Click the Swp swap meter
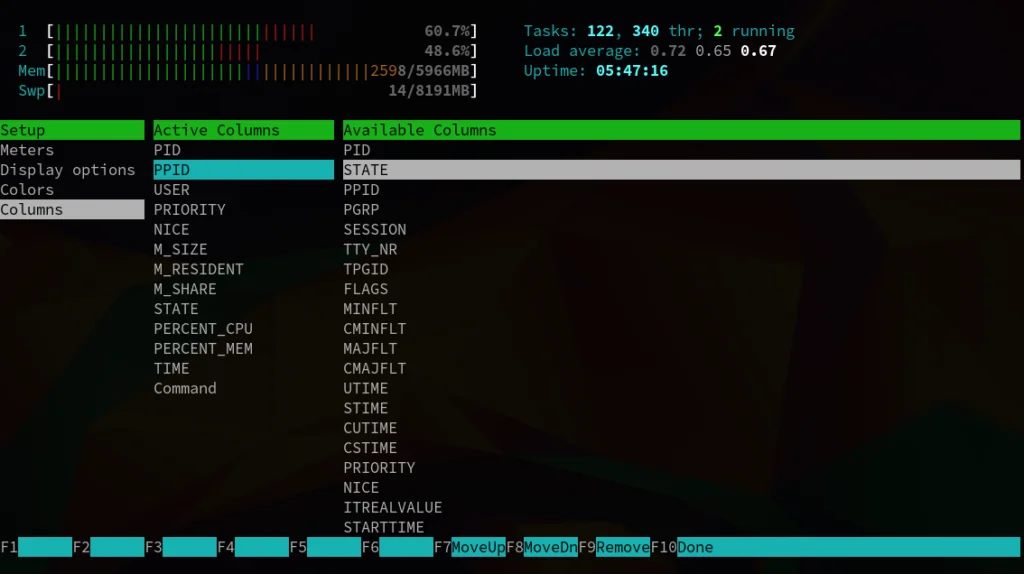Screen dimensions: 1024x574 (x=248, y=91)
